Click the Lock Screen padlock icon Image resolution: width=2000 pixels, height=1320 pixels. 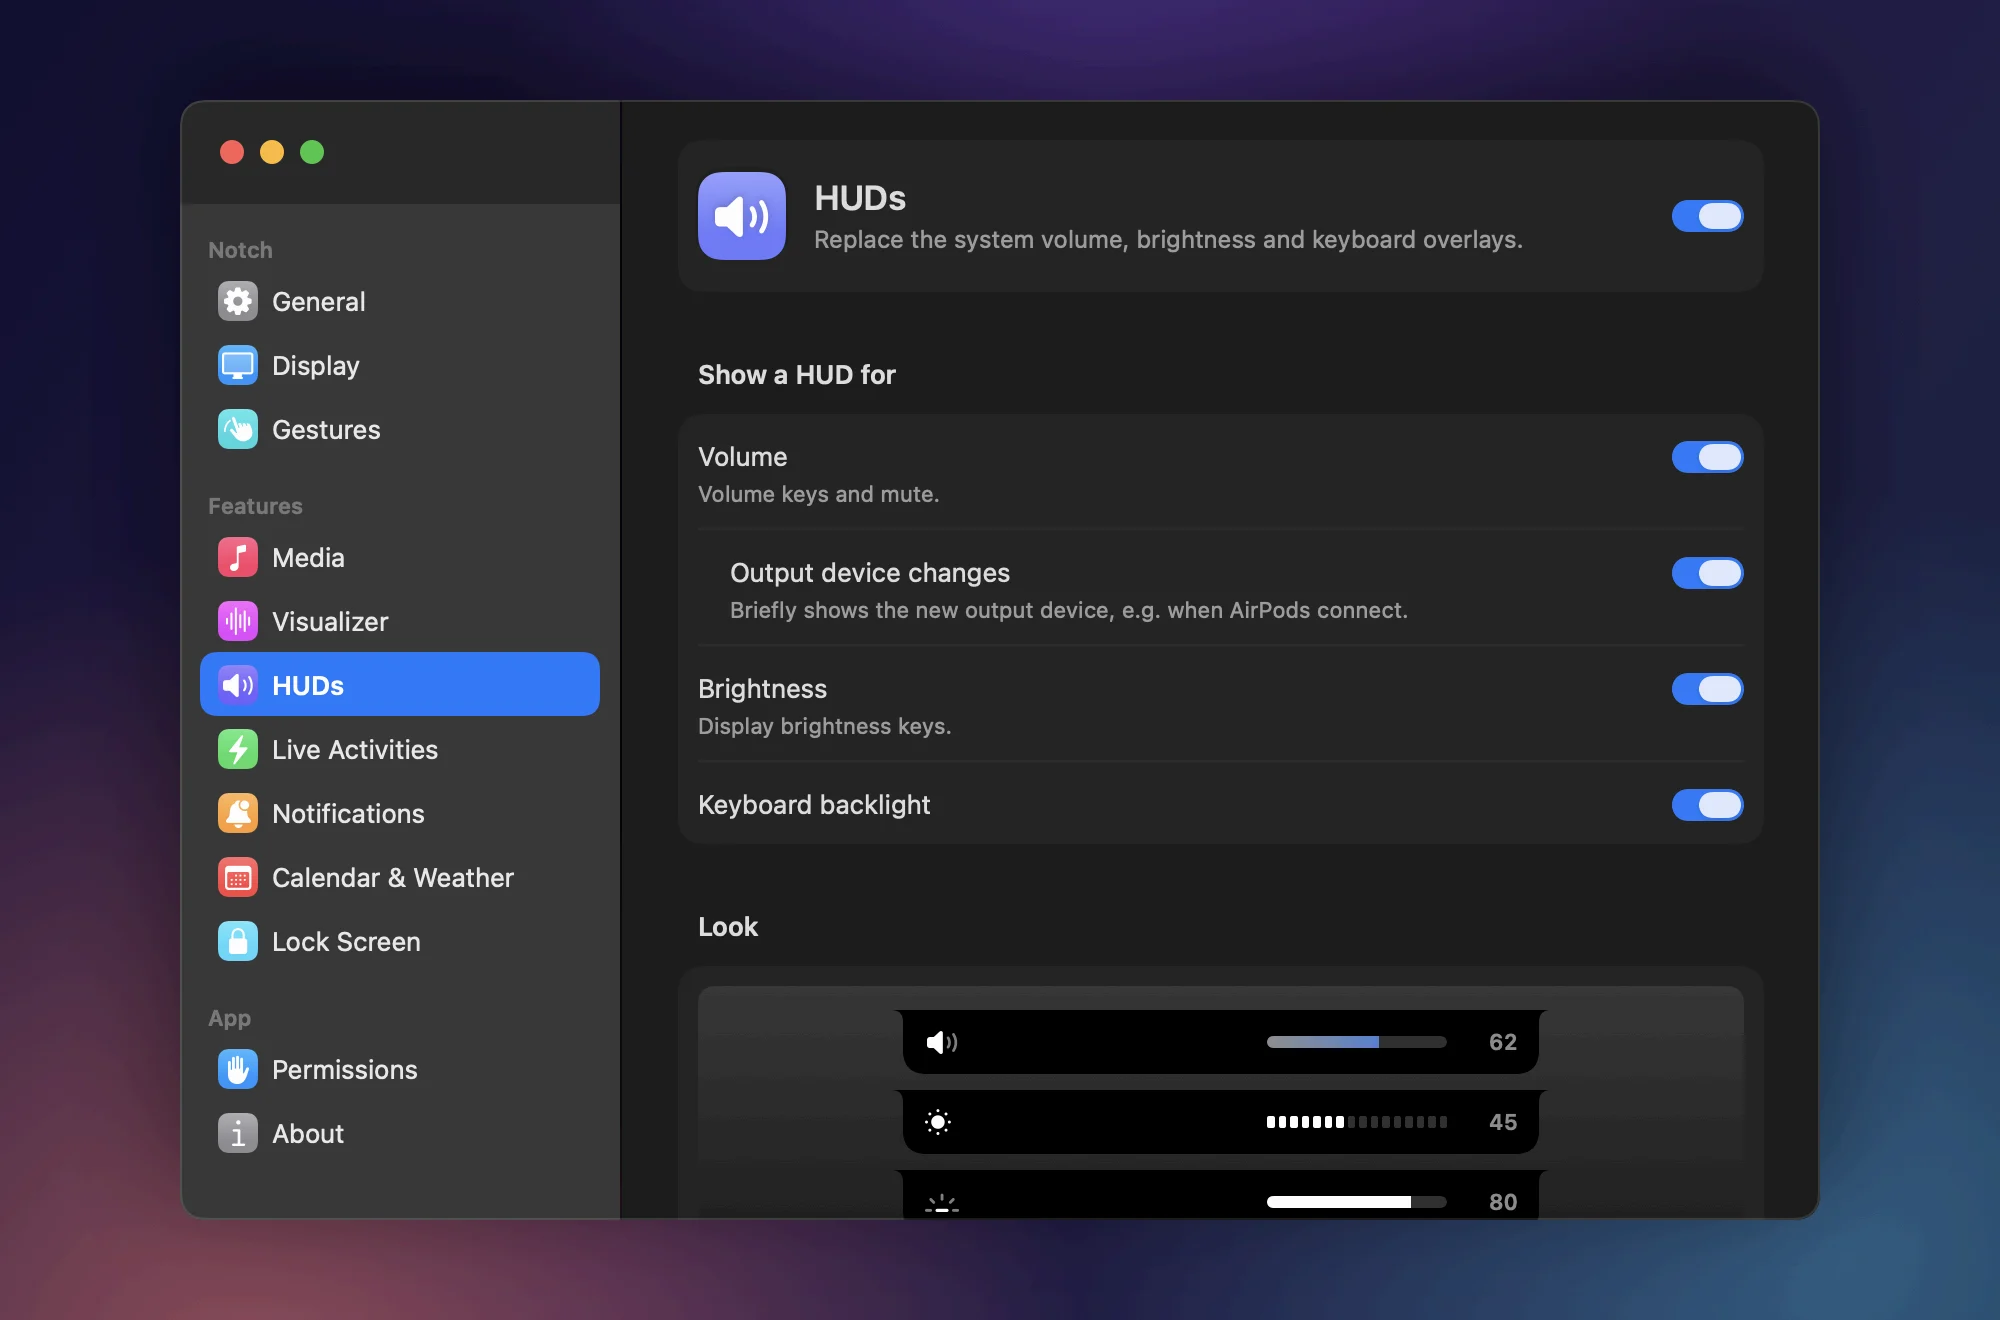point(238,942)
